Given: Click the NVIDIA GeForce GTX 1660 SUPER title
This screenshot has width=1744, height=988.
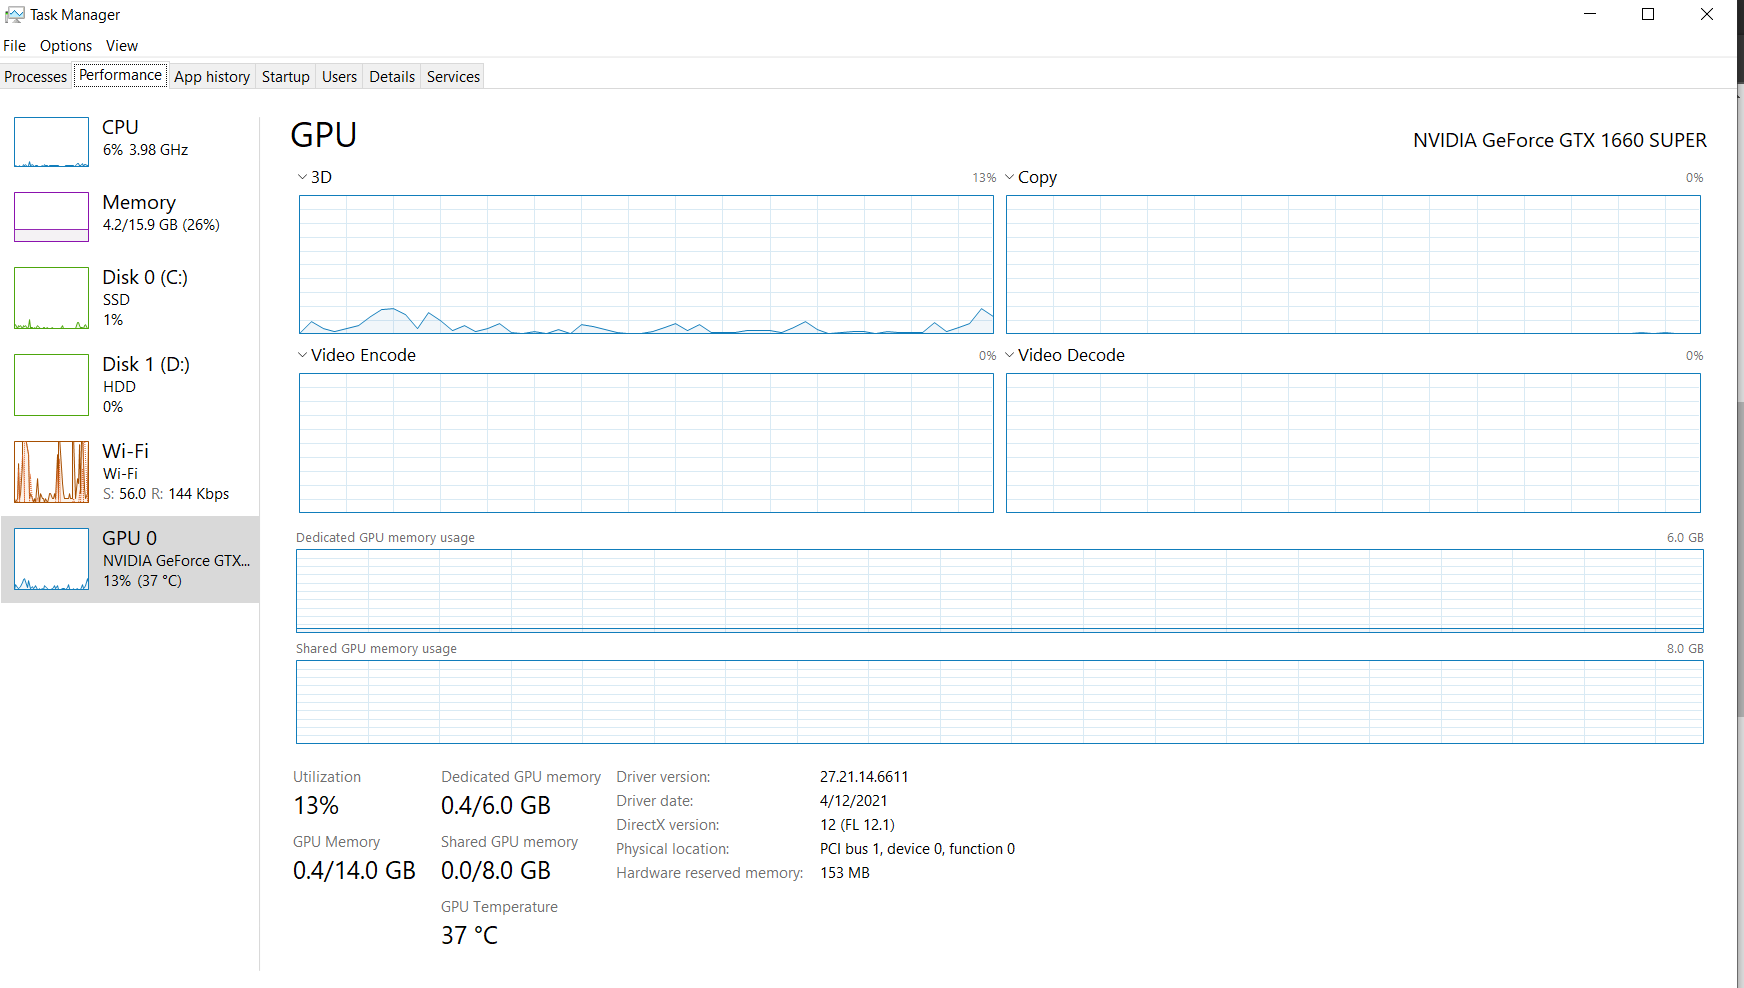Looking at the screenshot, I should pos(1560,140).
